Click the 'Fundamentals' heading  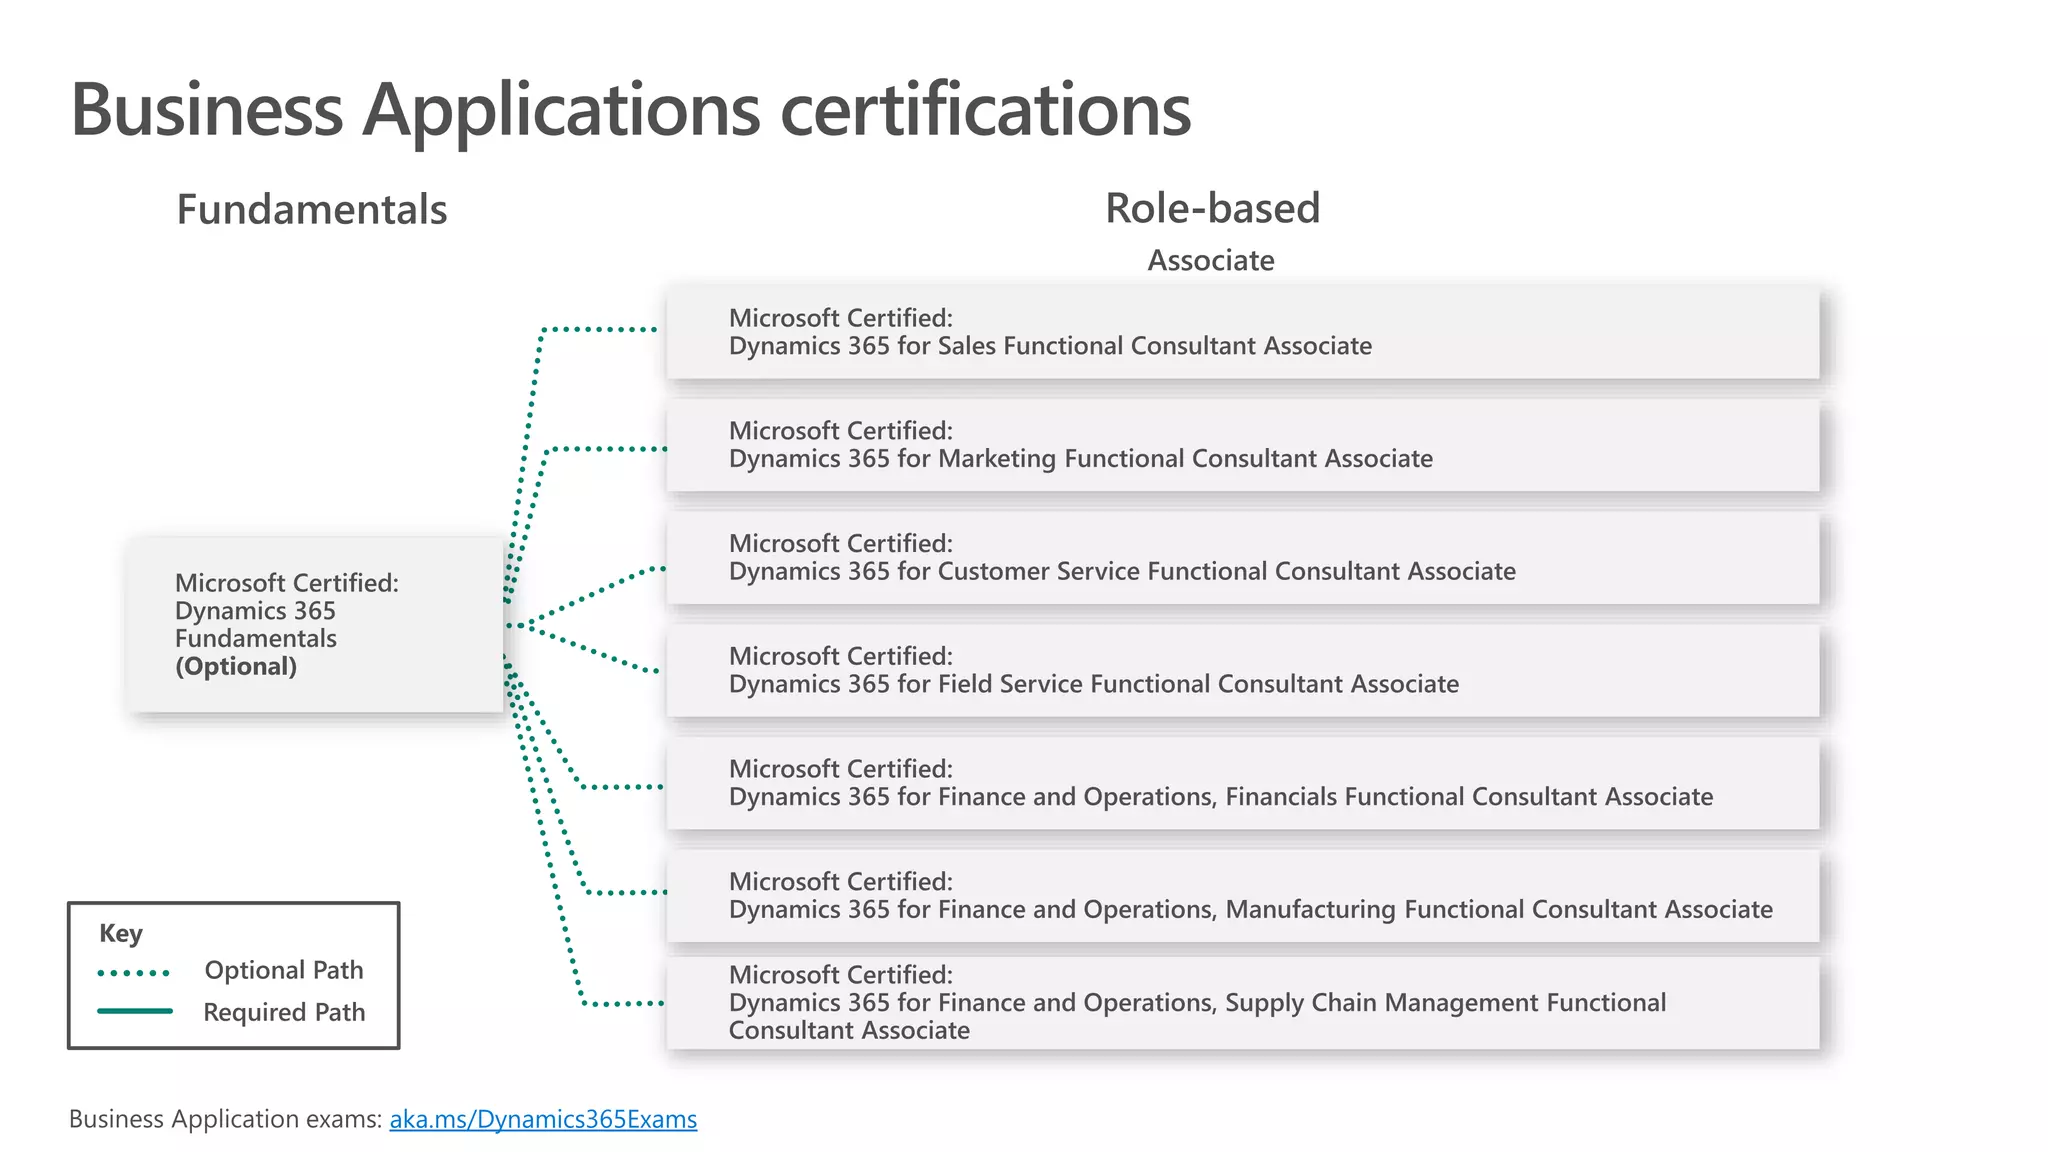pyautogui.click(x=312, y=210)
